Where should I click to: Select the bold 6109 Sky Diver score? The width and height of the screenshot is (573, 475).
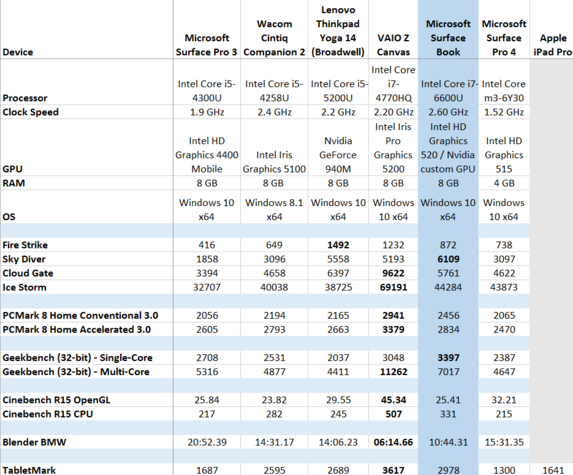click(x=448, y=259)
